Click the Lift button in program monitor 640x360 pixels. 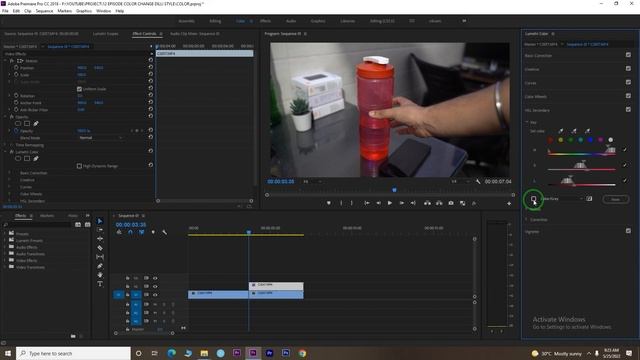(x=427, y=203)
